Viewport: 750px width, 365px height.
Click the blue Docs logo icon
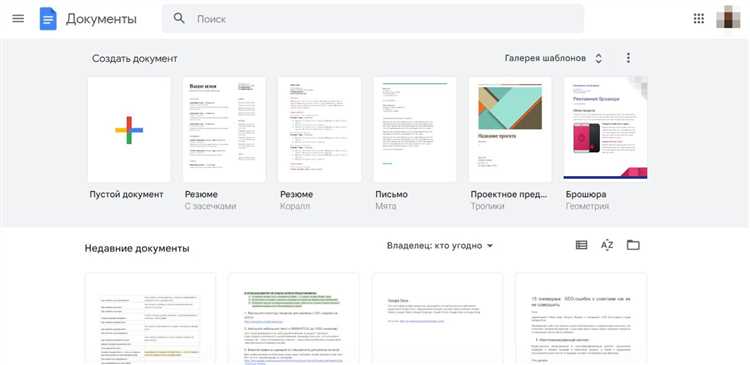[48, 19]
